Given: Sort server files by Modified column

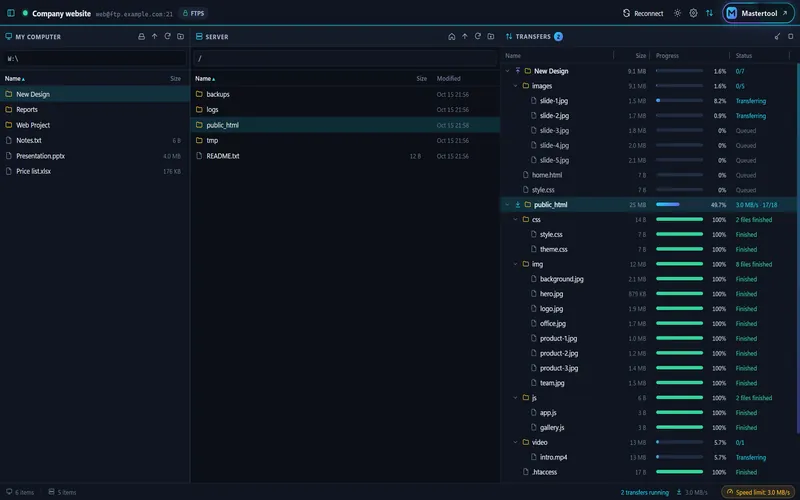Looking at the screenshot, I should (448, 79).
